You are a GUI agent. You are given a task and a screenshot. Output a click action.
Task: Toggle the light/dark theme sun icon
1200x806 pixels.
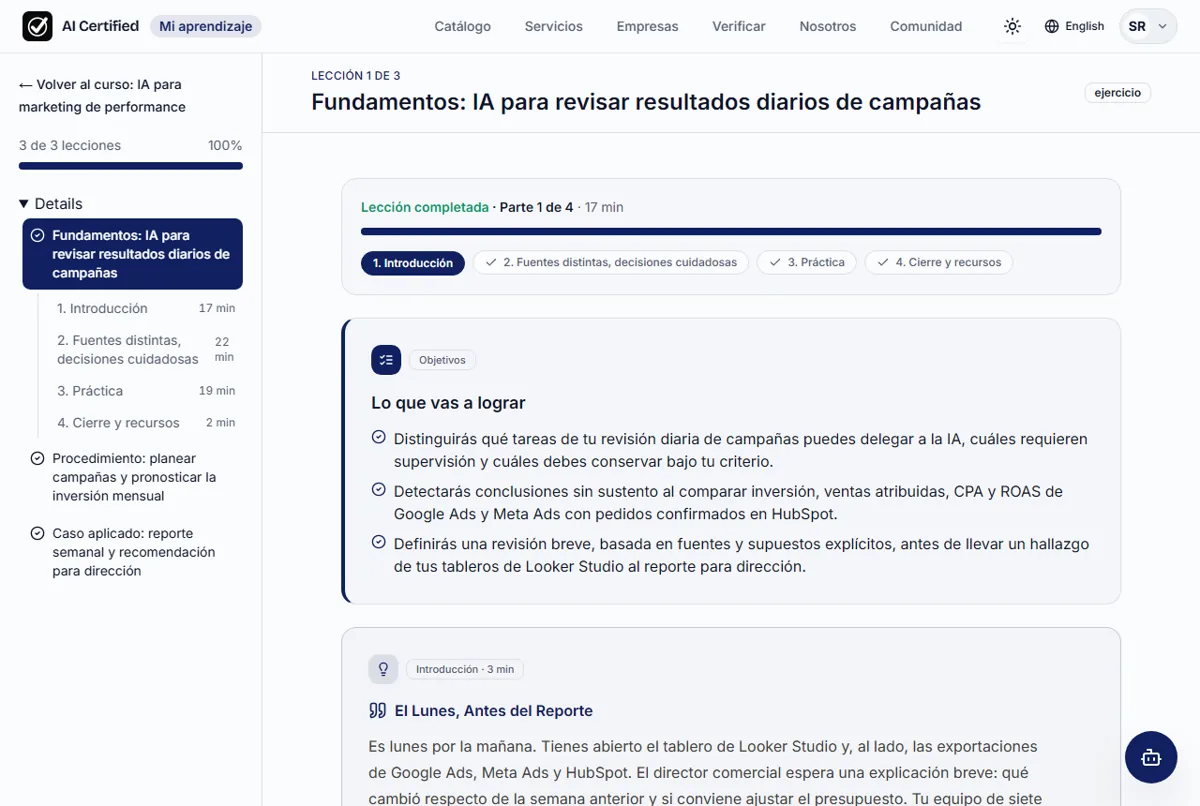[1012, 26]
